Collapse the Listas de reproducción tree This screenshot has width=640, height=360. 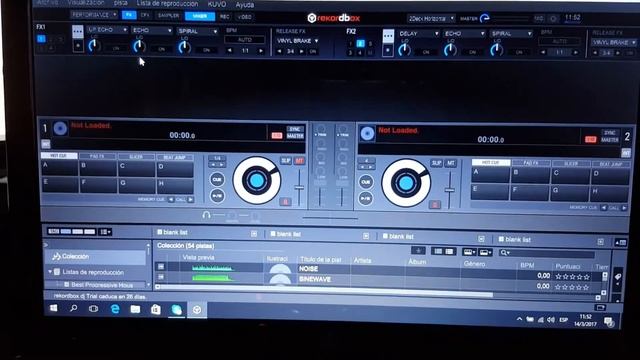(x=50, y=271)
